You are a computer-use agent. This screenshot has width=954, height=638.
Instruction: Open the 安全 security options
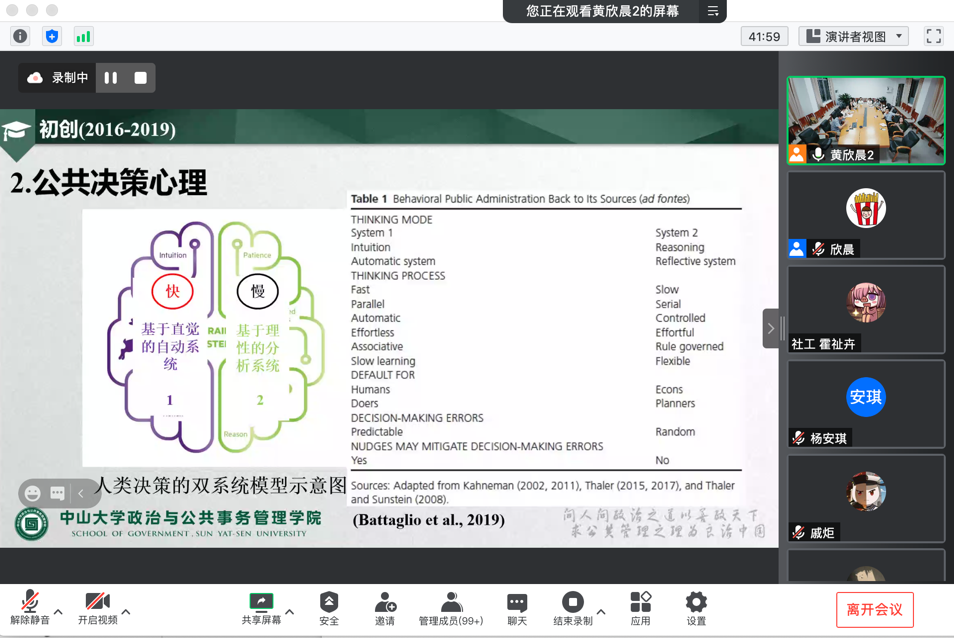tap(329, 607)
